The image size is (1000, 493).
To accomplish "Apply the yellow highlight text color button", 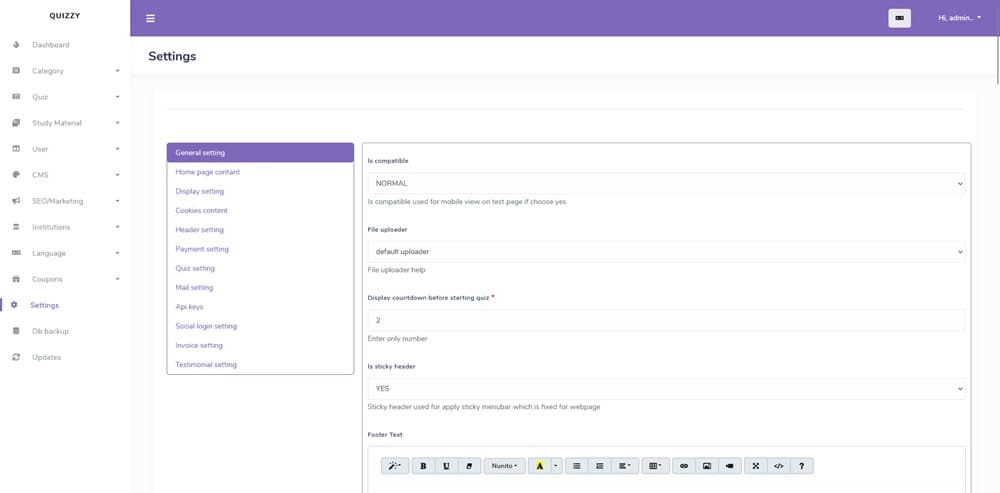I will click(540, 466).
